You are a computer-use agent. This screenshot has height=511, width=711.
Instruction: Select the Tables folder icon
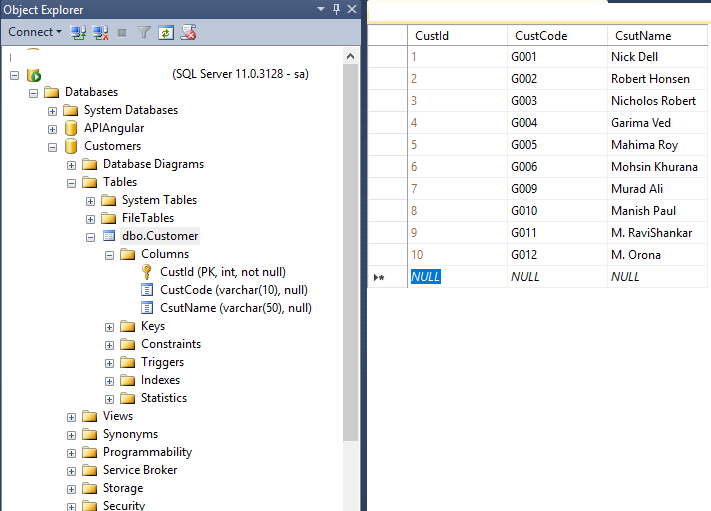90,182
